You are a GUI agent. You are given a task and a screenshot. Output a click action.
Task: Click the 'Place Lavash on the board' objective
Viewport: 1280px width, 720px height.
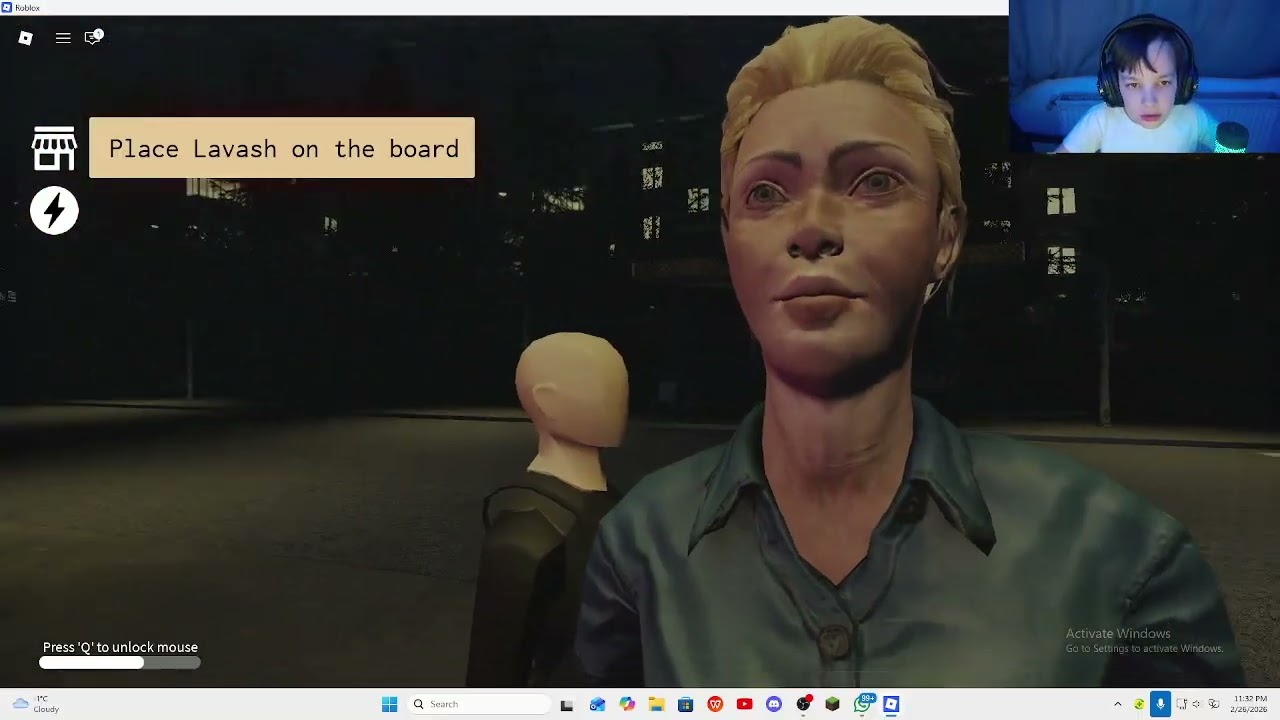tap(282, 148)
